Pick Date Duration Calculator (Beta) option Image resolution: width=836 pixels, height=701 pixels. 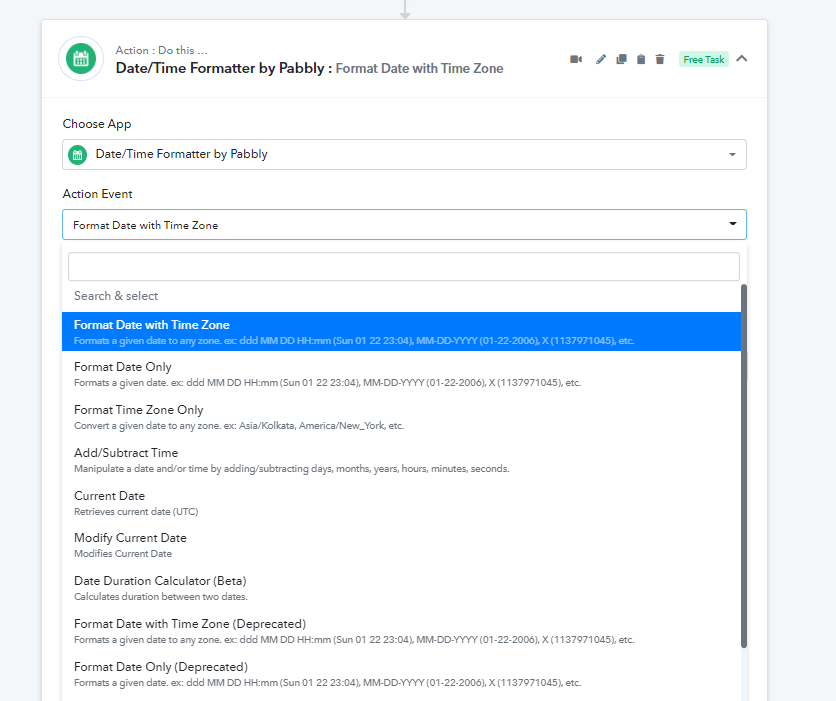click(401, 588)
